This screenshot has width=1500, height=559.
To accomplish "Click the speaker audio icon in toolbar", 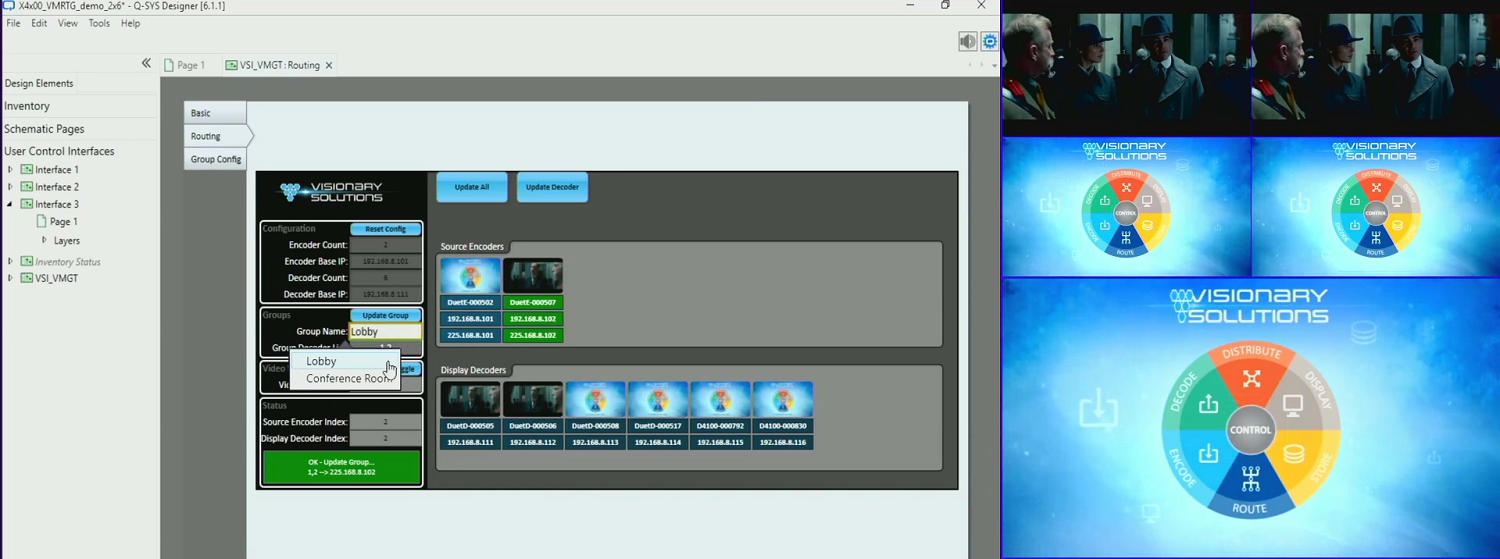I will pyautogui.click(x=967, y=41).
